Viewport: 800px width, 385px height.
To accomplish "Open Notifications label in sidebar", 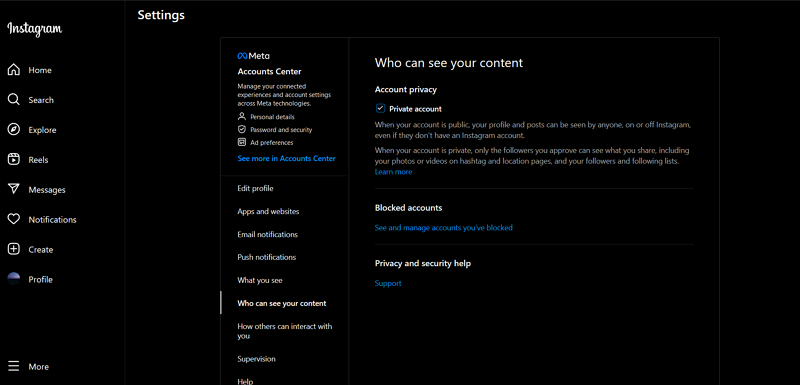I will [x=53, y=220].
